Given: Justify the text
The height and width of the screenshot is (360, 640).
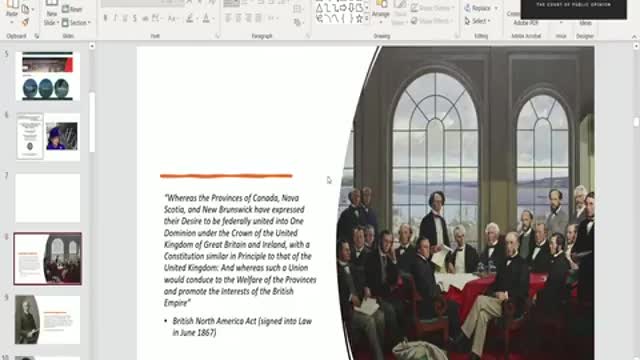Looking at the screenshot, I should tap(258, 18).
